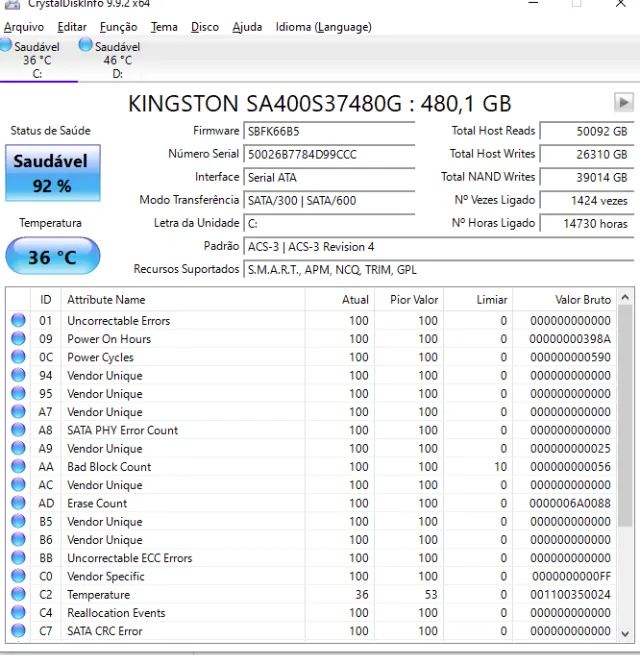This screenshot has width=640, height=655.
Task: Click the Valor Bruto column header
Action: coord(565,300)
